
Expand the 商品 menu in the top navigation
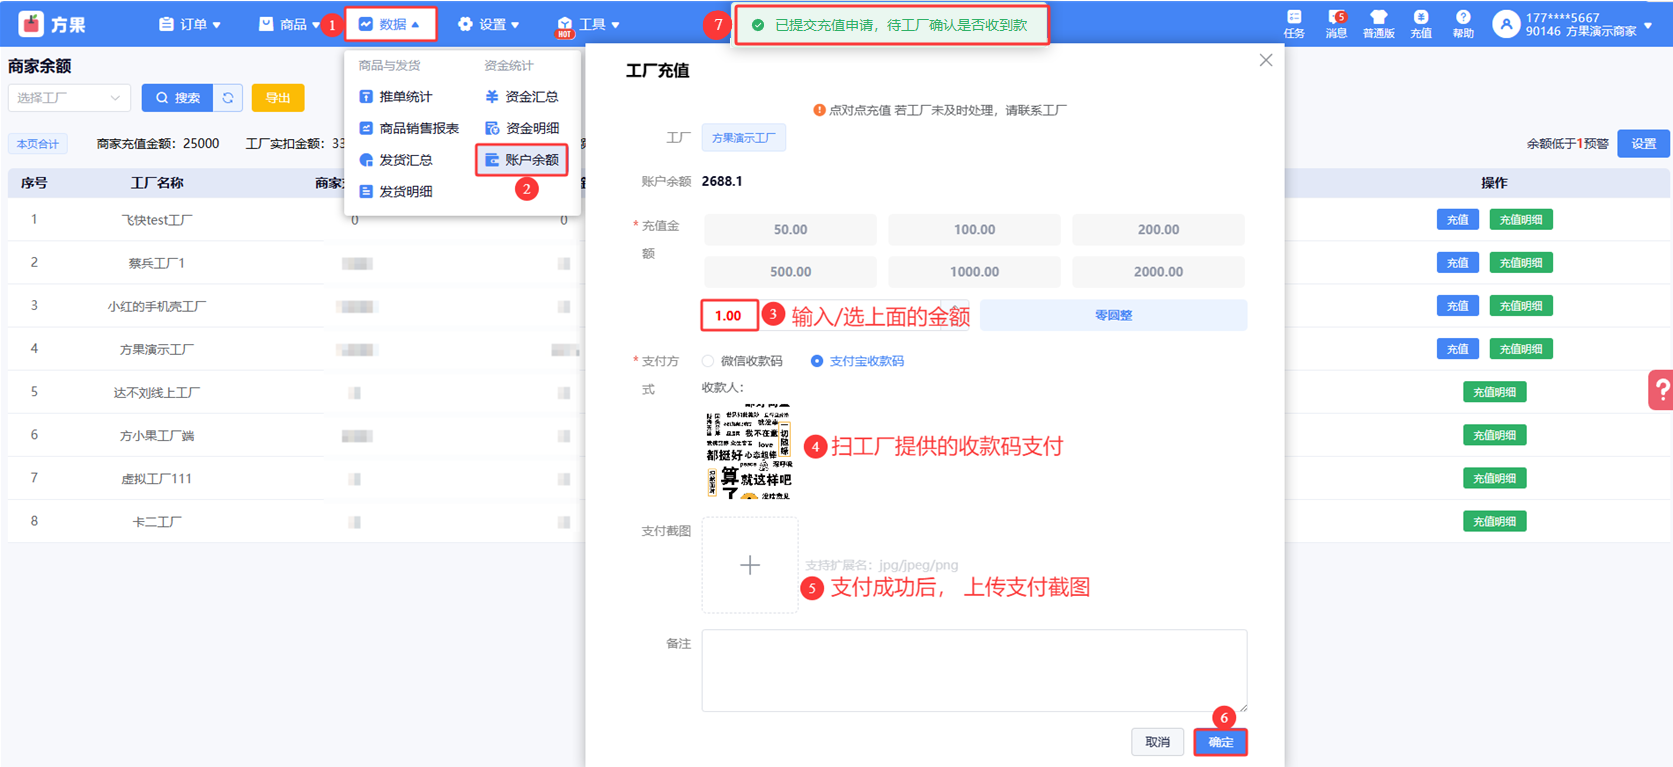[x=289, y=24]
